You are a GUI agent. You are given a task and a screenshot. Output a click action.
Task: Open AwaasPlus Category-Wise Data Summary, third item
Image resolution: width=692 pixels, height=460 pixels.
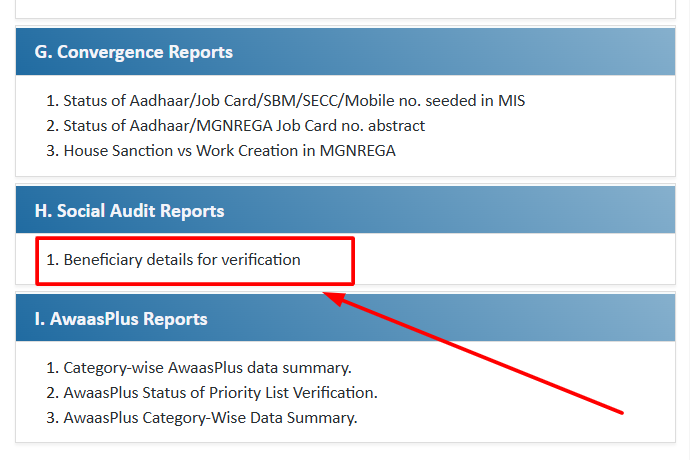(210, 418)
